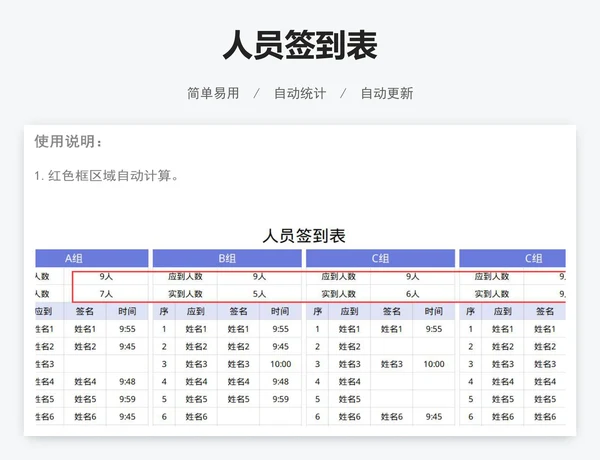This screenshot has height=460, width=600.
Task: Select the 9:55 time cell in A组
Action: (127, 329)
